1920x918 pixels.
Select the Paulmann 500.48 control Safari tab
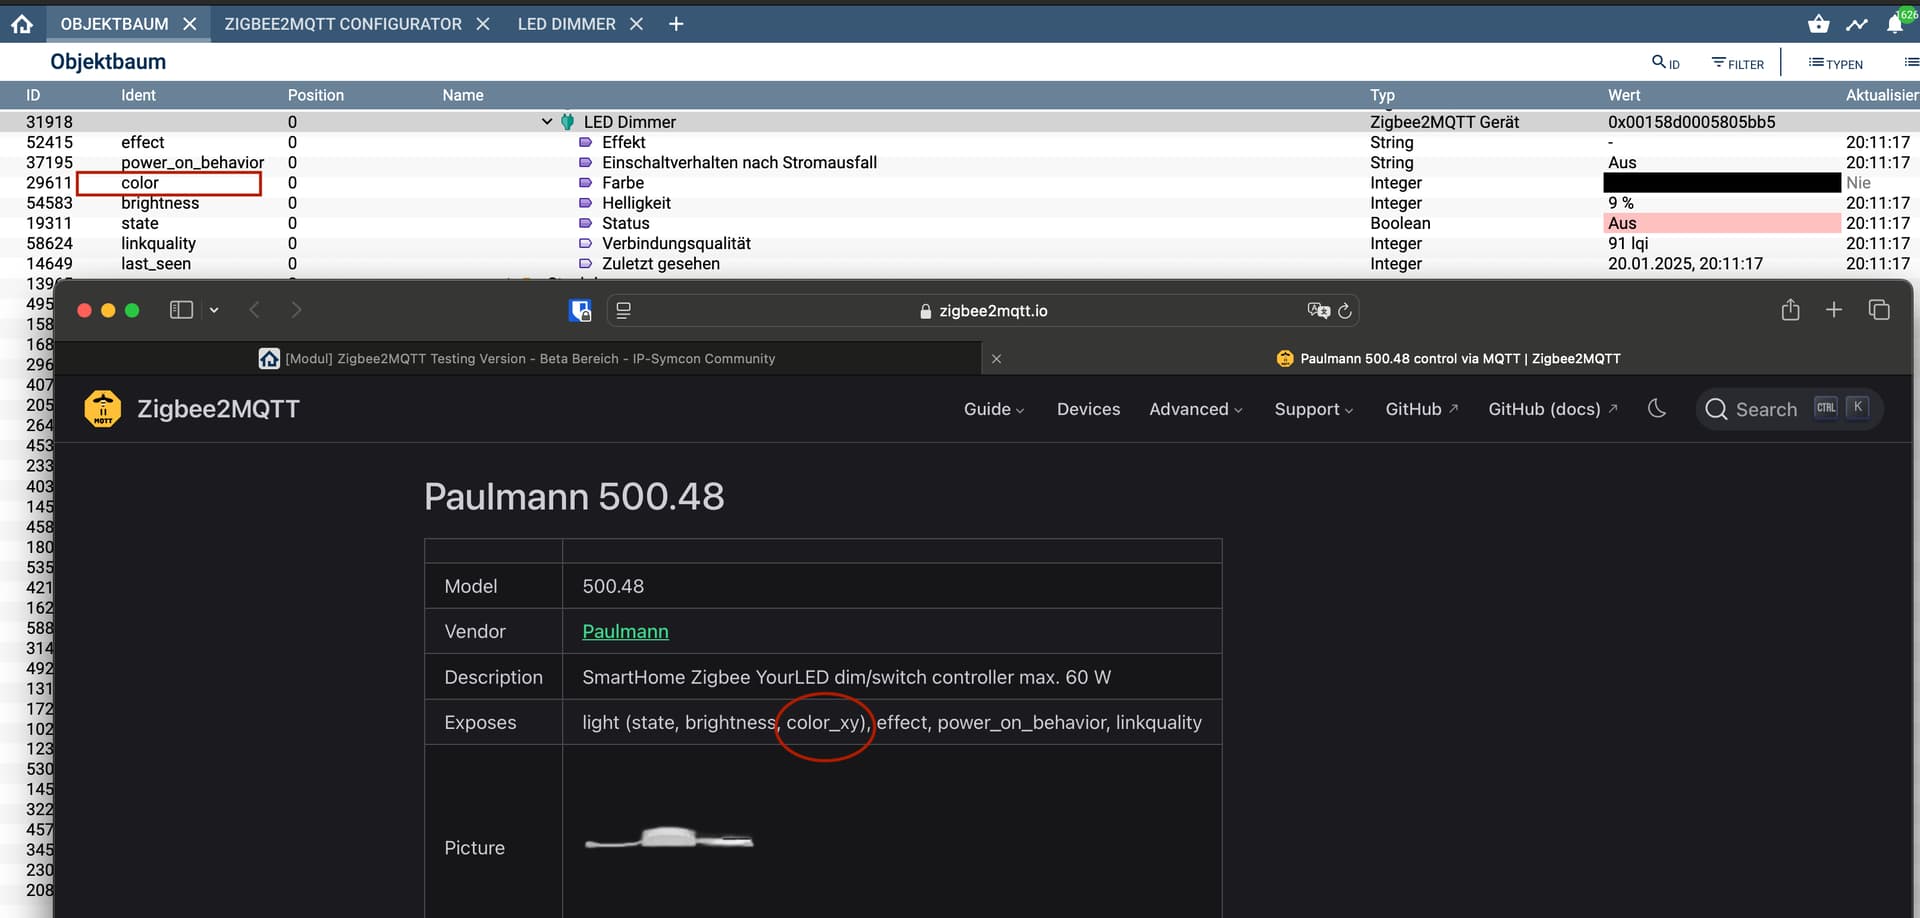point(1448,358)
